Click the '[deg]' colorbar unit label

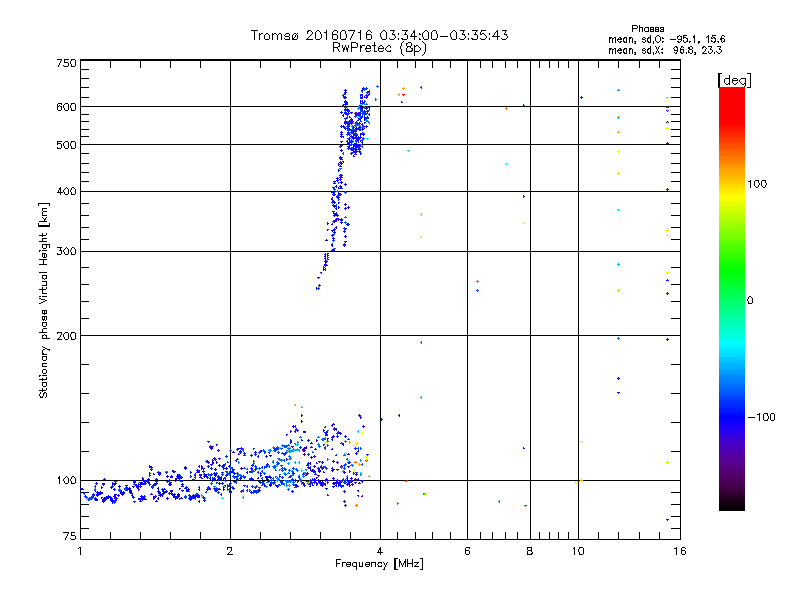(x=734, y=80)
